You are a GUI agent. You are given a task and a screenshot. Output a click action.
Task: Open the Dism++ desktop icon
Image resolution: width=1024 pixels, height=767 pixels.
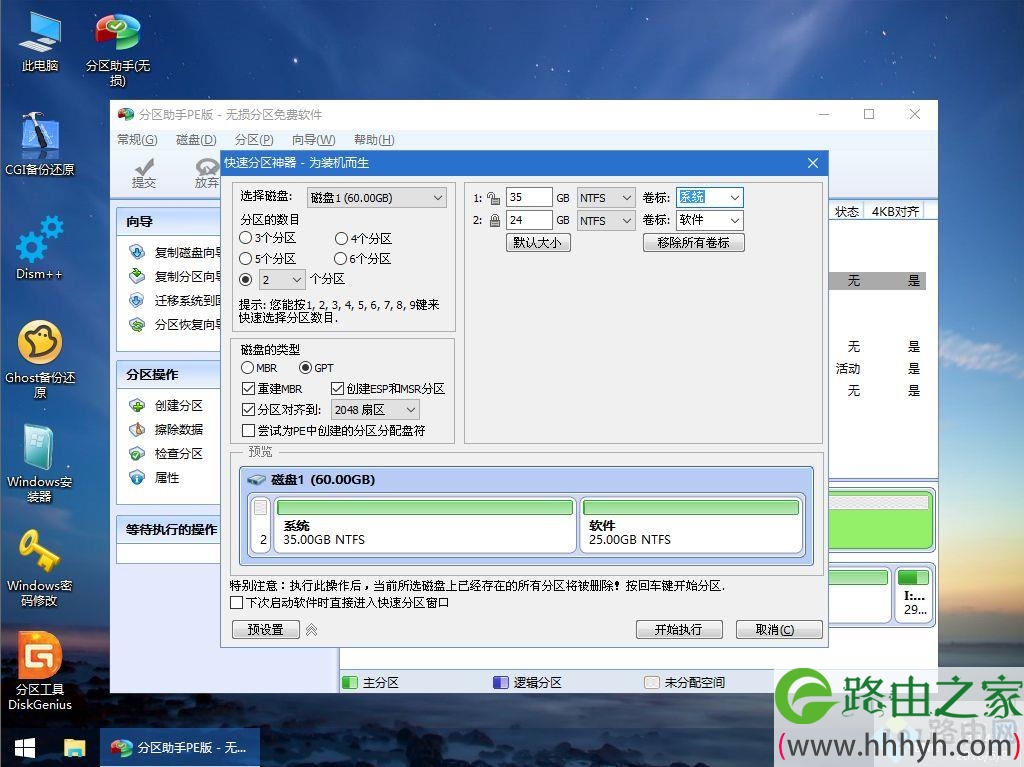tap(40, 248)
